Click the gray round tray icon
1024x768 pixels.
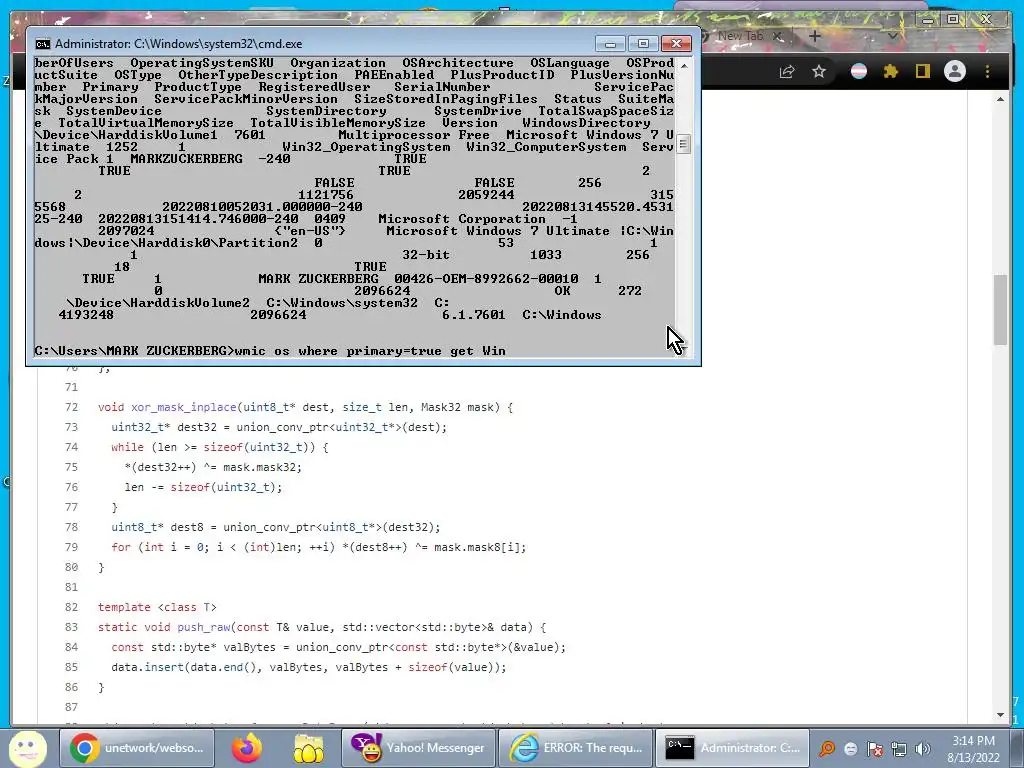click(x=850, y=749)
